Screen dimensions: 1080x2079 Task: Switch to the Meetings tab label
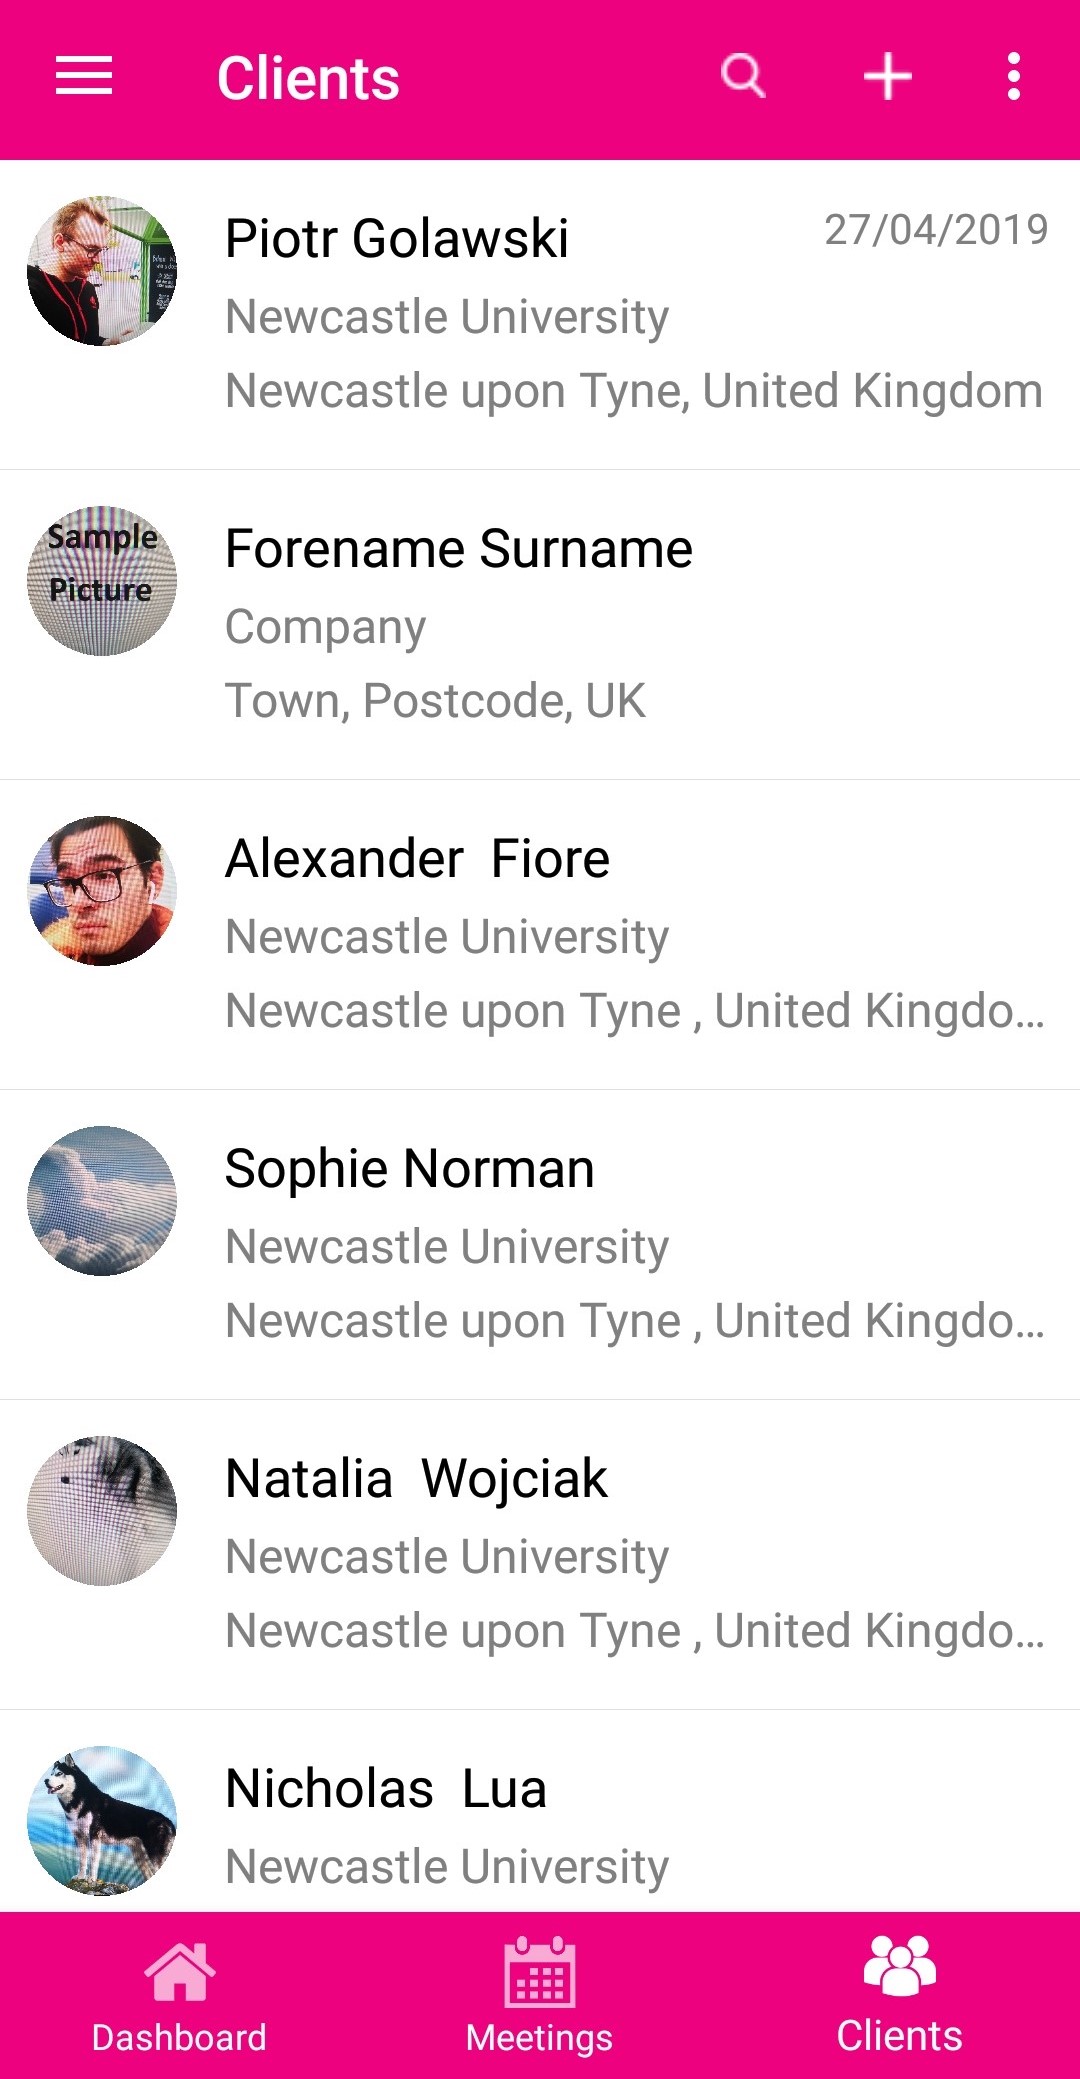(x=539, y=2037)
